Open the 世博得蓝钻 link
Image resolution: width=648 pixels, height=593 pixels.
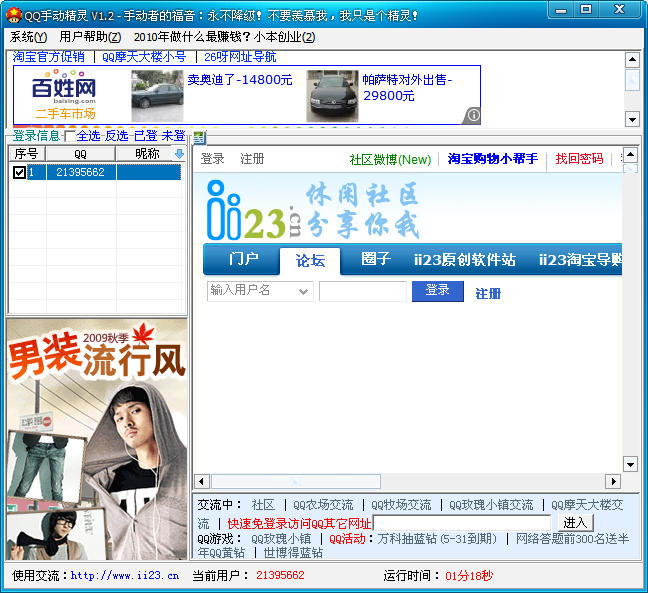pos(293,553)
